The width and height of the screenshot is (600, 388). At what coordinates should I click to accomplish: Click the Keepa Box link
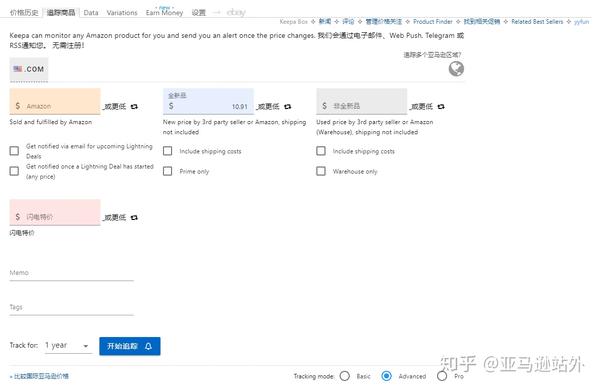tap(293, 22)
